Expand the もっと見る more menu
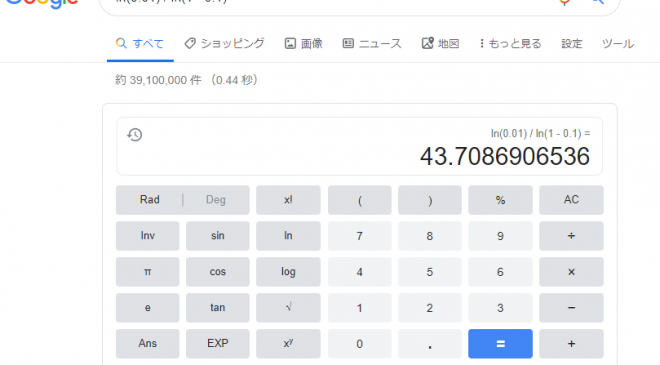Screen dimensions: 660x365 coord(510,44)
